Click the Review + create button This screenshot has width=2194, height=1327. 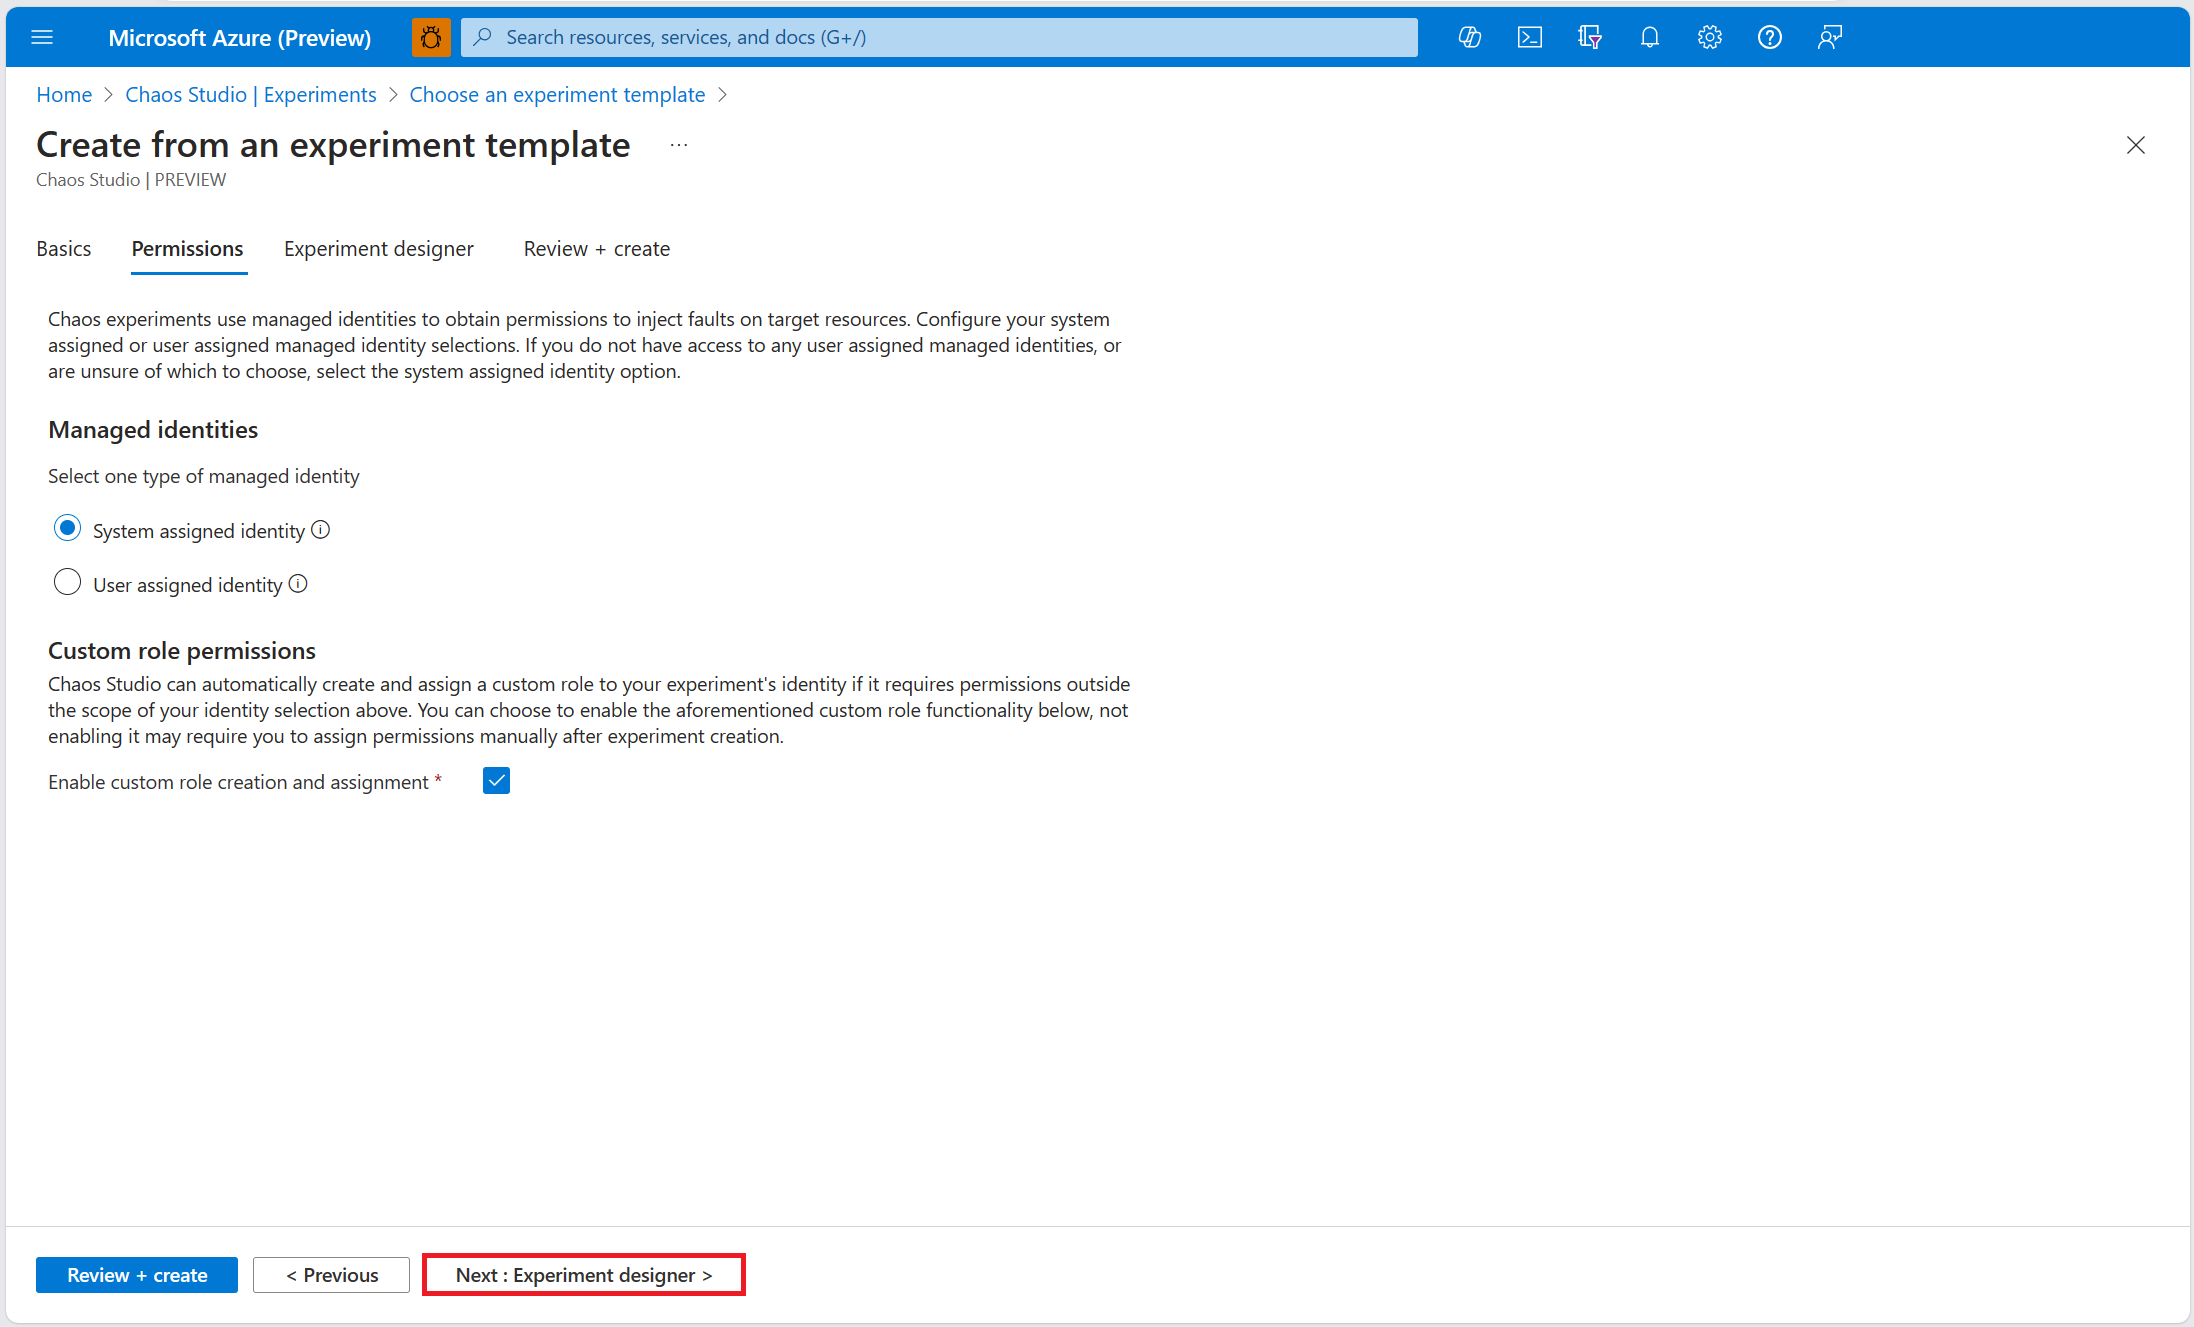[x=136, y=1274]
